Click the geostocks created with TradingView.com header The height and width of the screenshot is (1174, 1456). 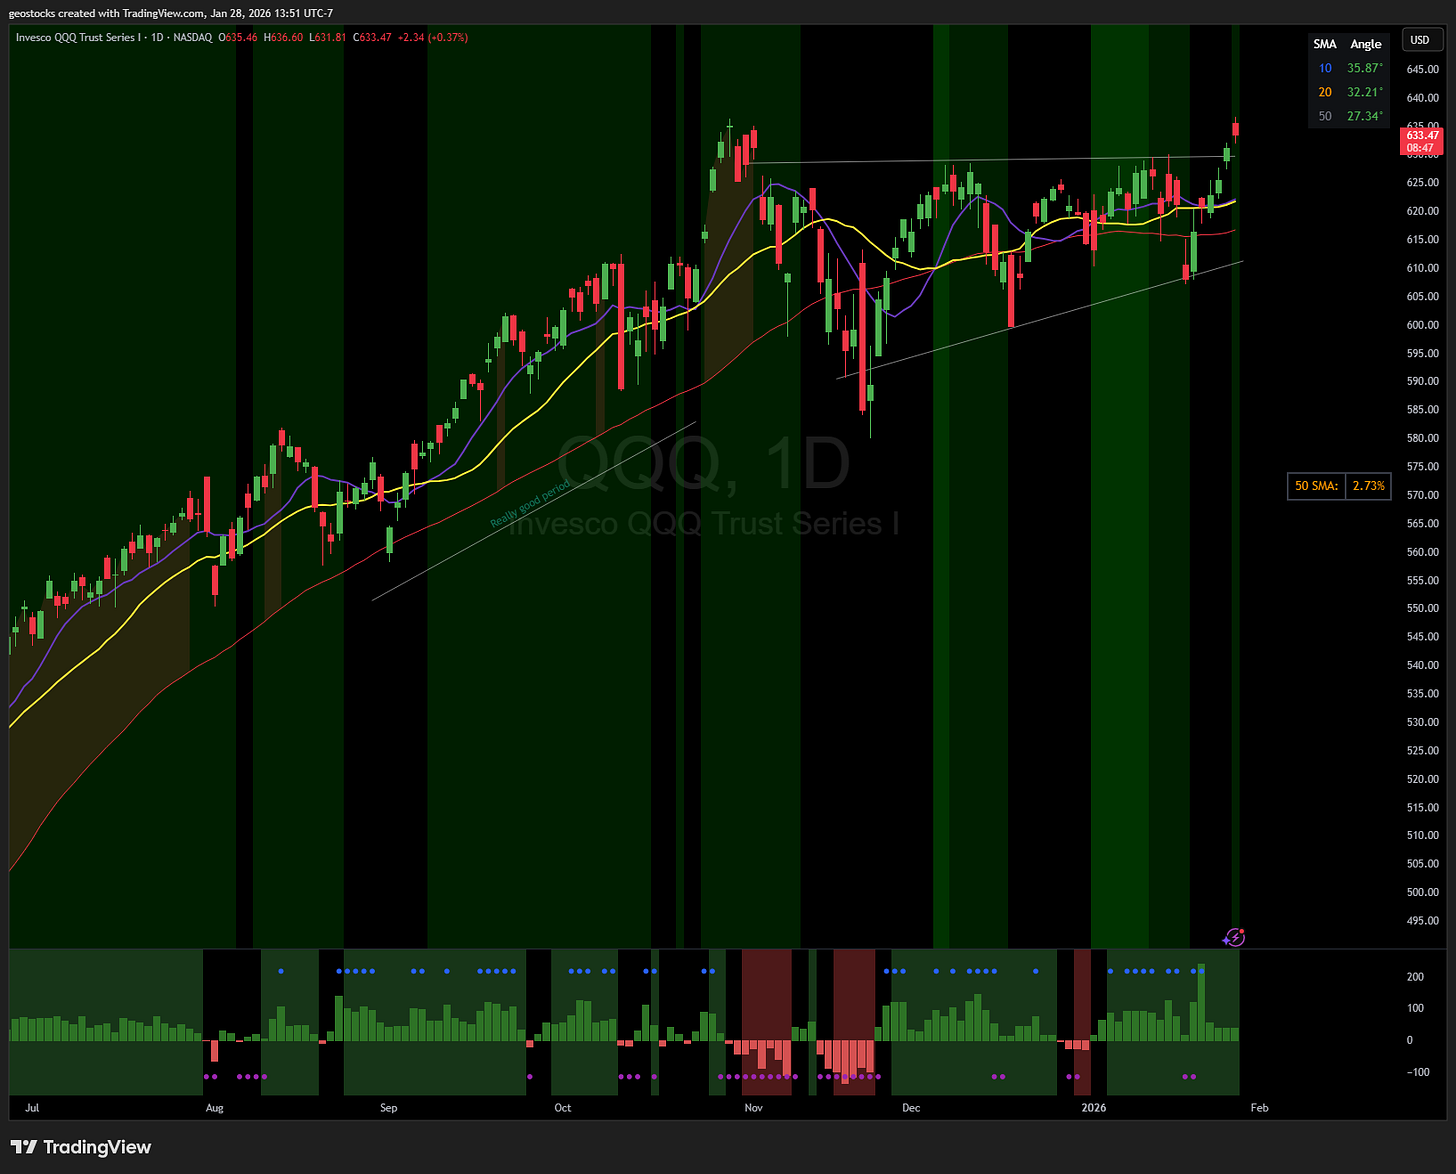tap(171, 13)
